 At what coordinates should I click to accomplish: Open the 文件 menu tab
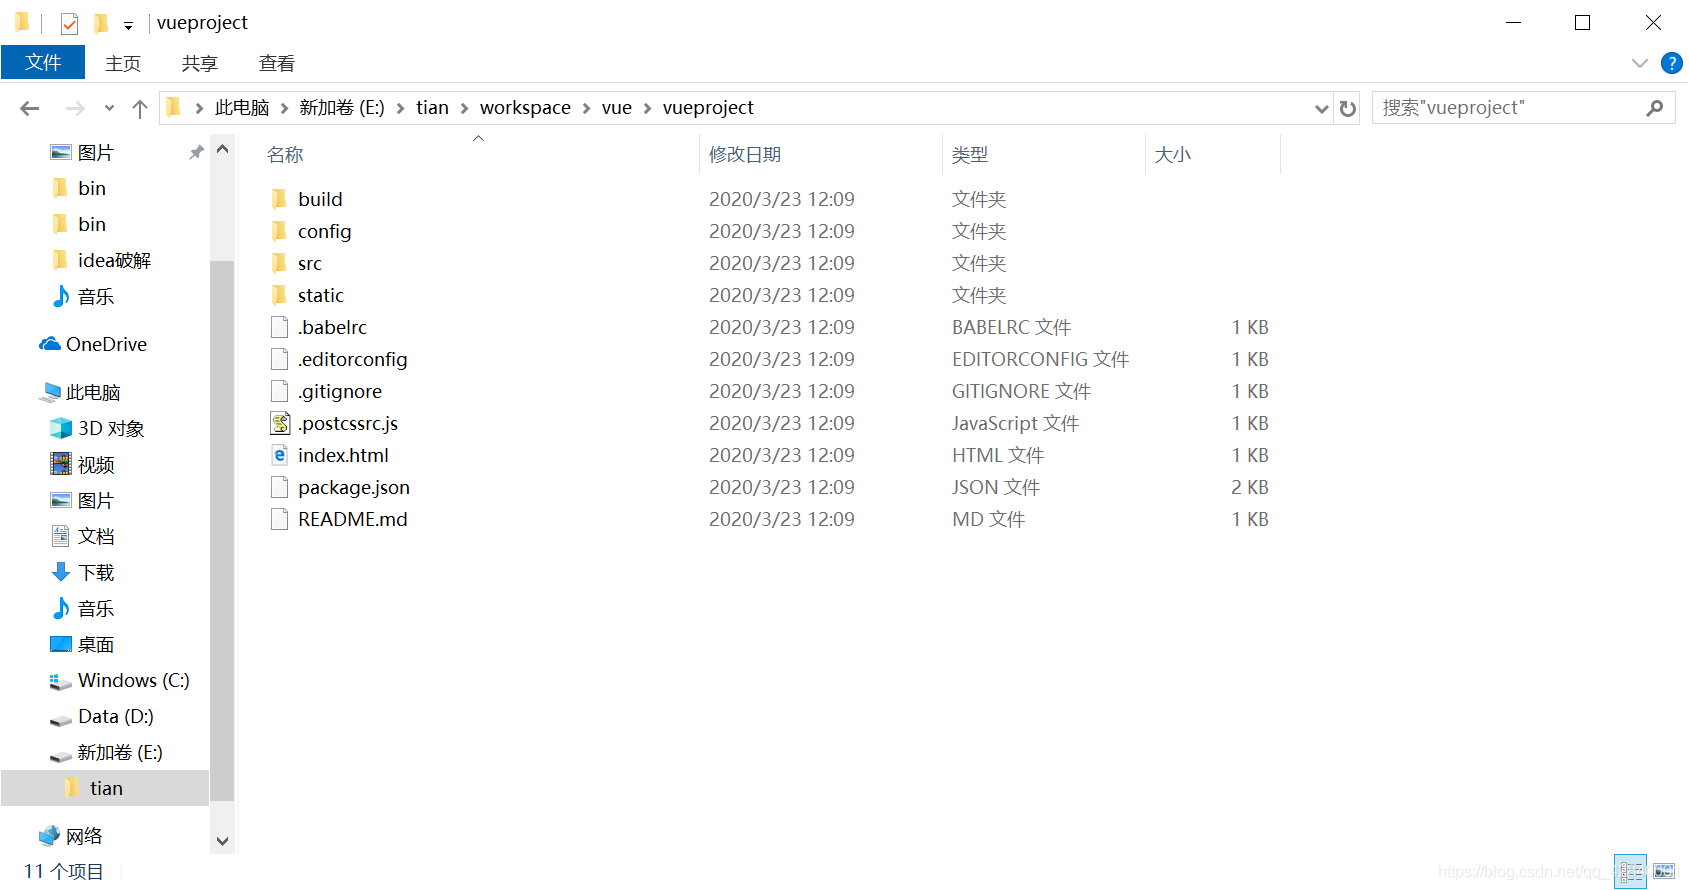43,62
